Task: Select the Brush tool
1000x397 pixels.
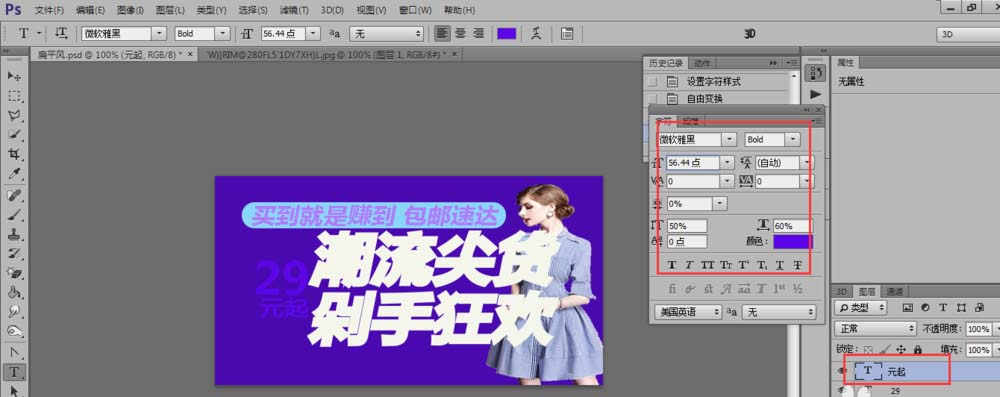Action: 14,214
